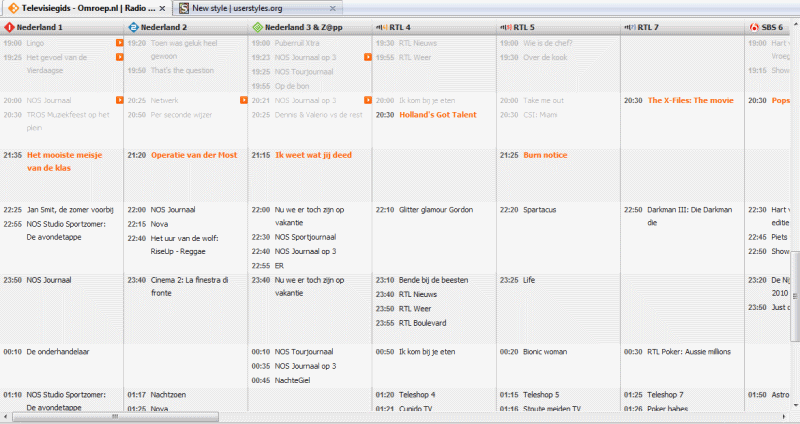Open Het mooiste meisje van de klas
800x424 pixels.
click(x=64, y=161)
